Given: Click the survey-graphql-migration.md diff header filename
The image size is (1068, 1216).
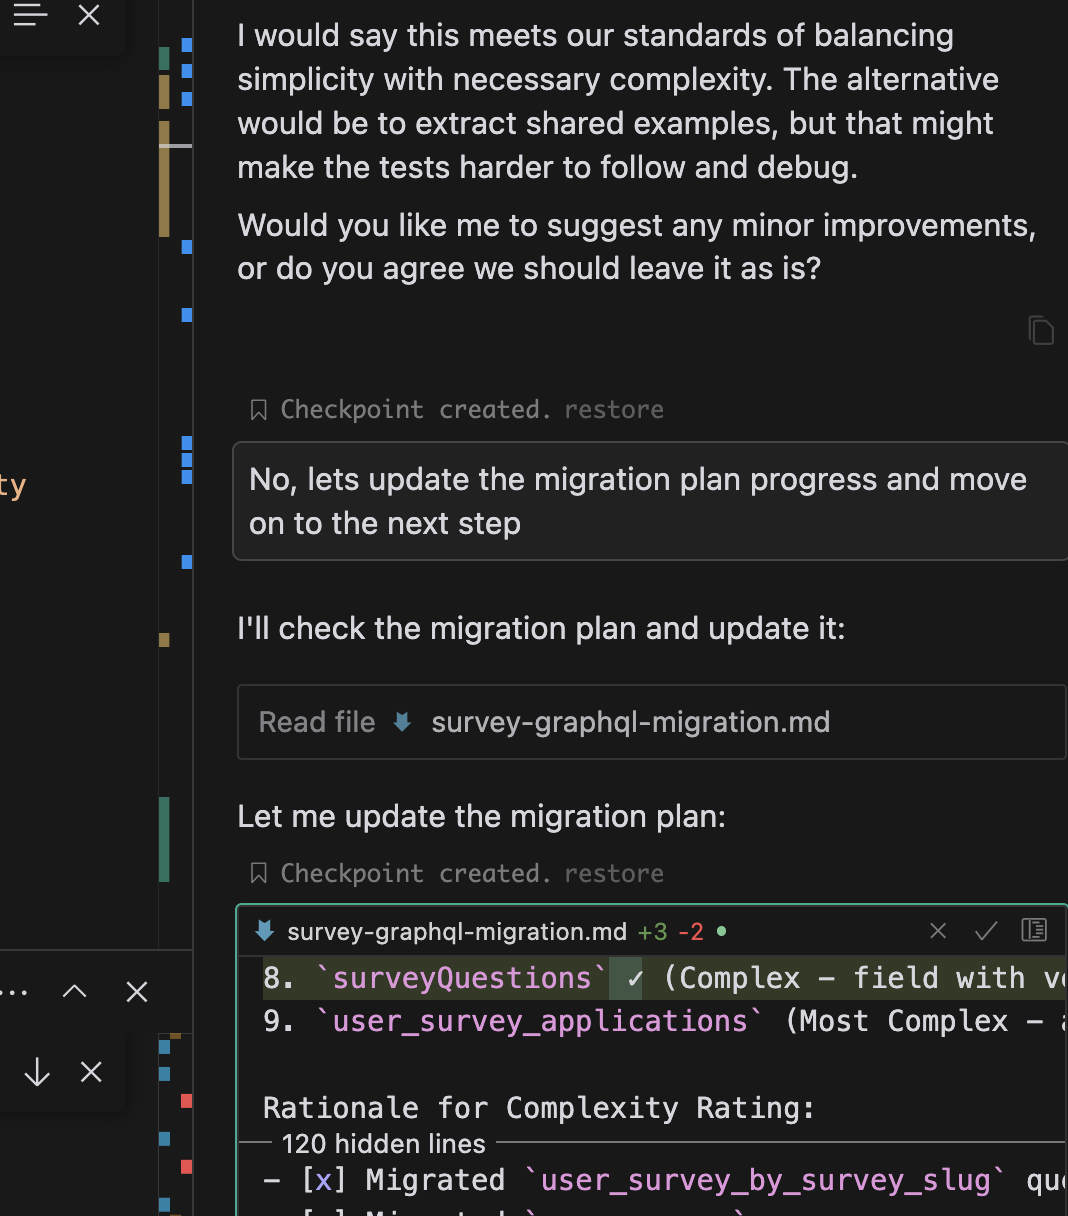Looking at the screenshot, I should coord(457,932).
